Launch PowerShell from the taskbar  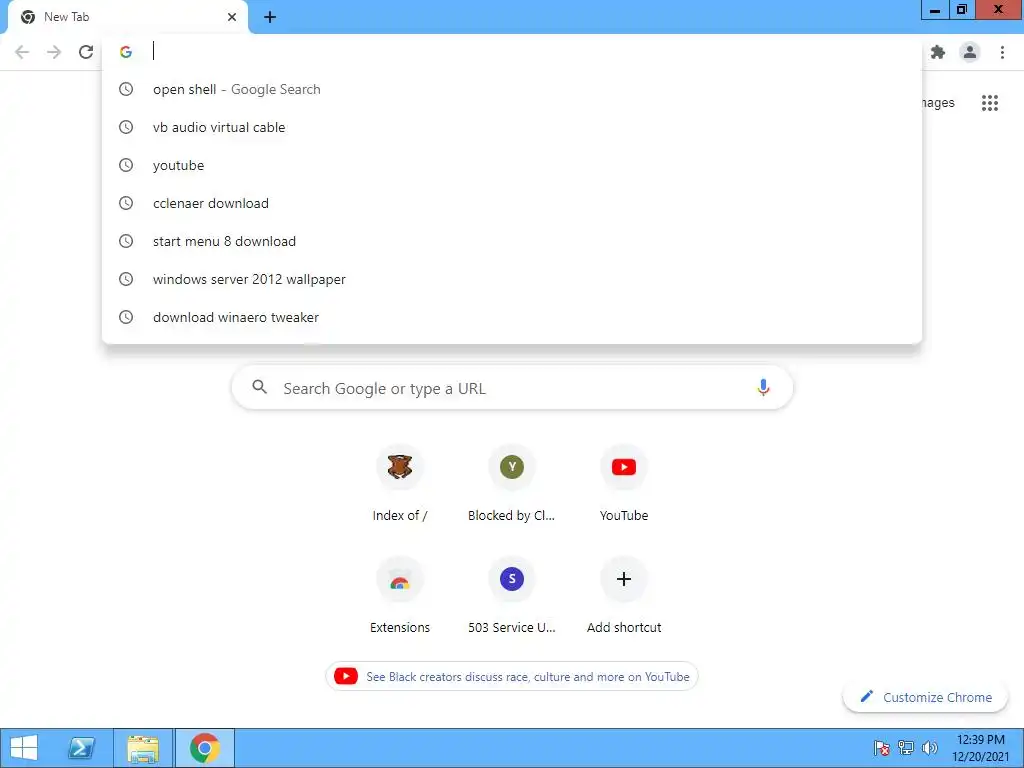[x=82, y=748]
